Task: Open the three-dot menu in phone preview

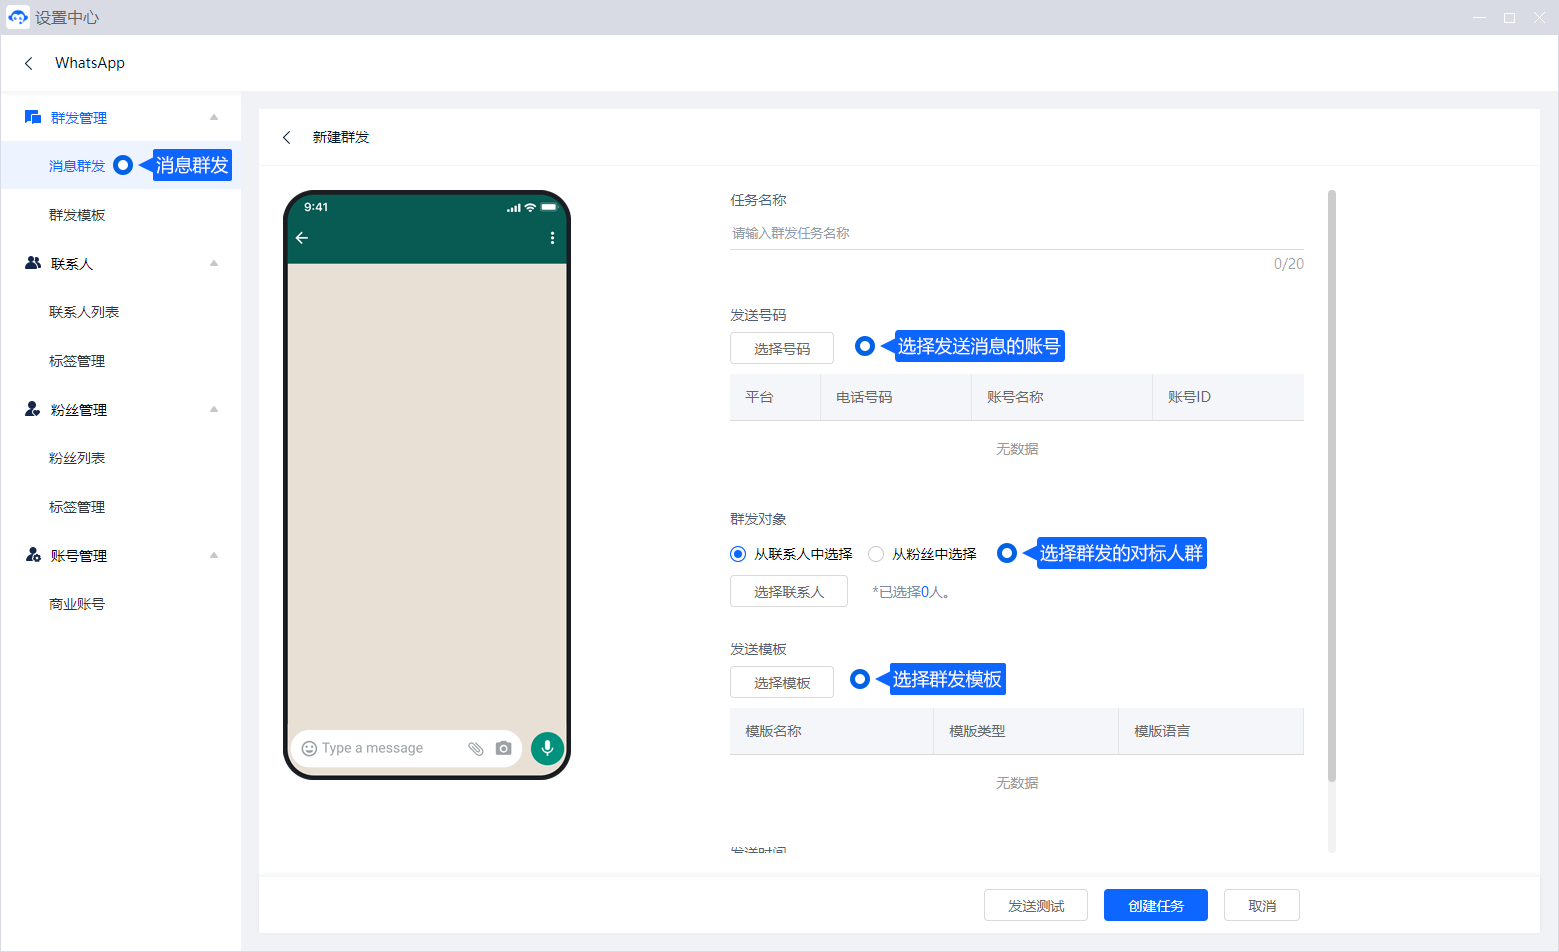Action: click(x=552, y=238)
